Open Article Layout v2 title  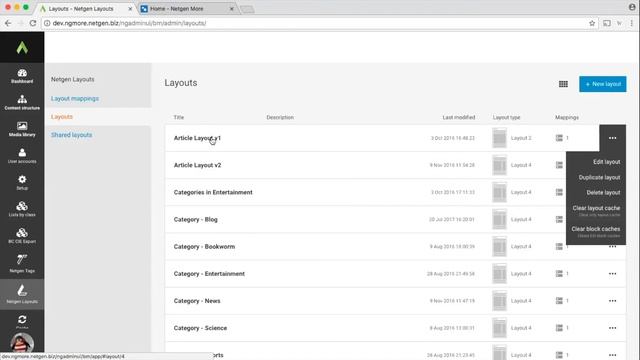[197, 165]
